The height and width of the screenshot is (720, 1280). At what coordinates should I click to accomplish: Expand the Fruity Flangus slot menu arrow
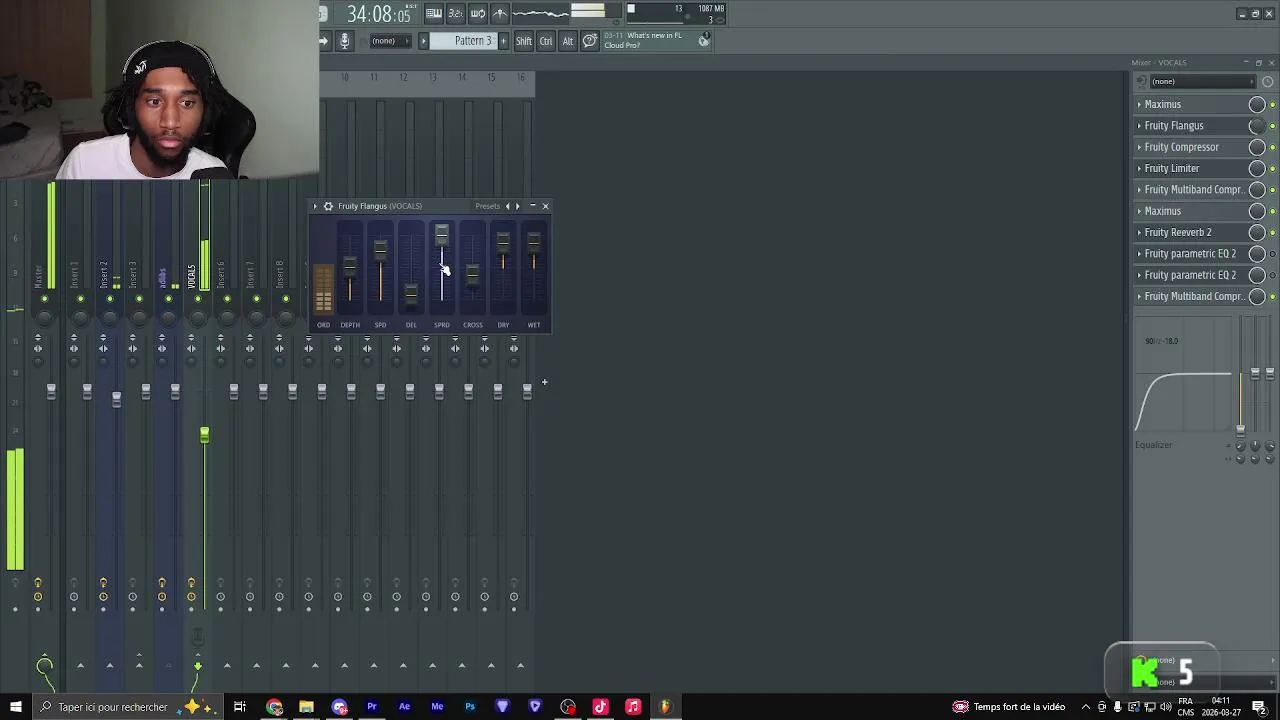tap(1139, 126)
